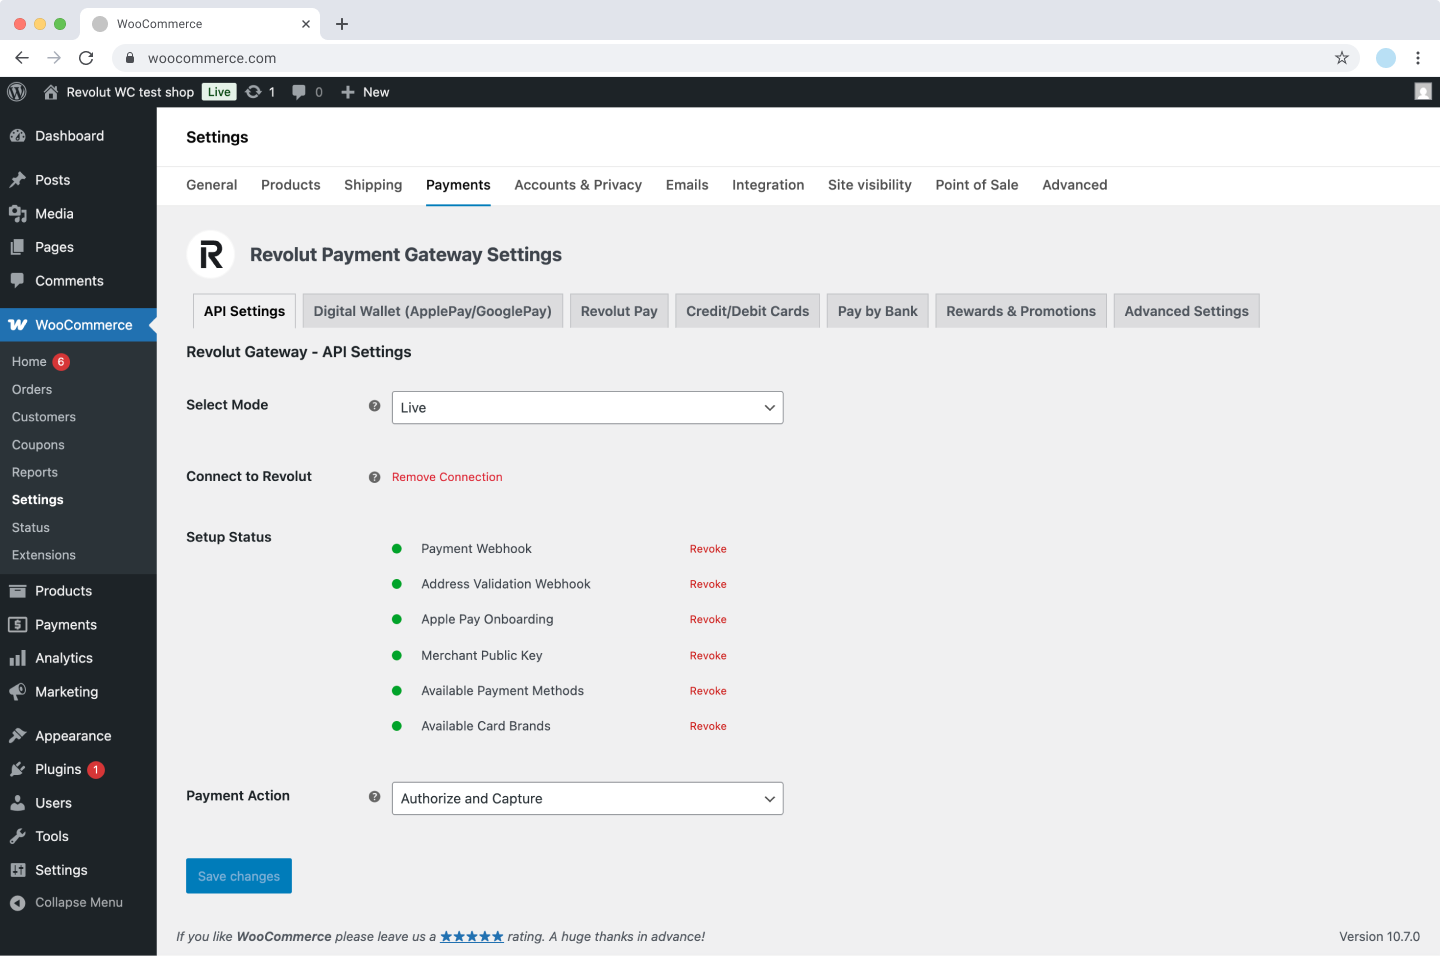The image size is (1440, 956).
Task: Select the Revolut Pay tab
Action: click(x=619, y=311)
